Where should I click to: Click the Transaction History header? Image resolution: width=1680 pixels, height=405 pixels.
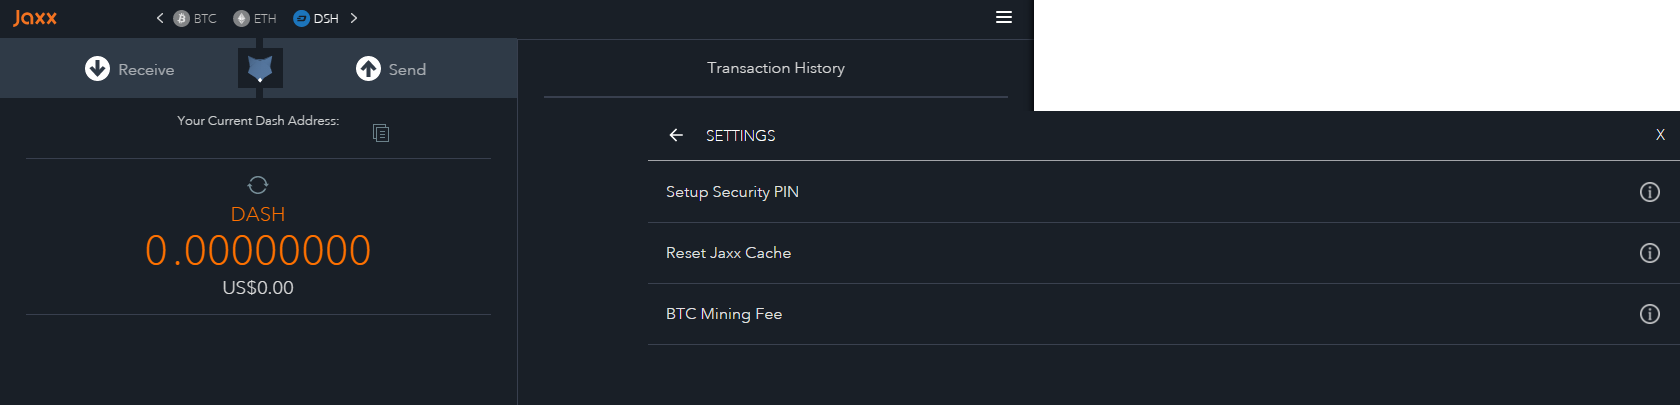[776, 68]
